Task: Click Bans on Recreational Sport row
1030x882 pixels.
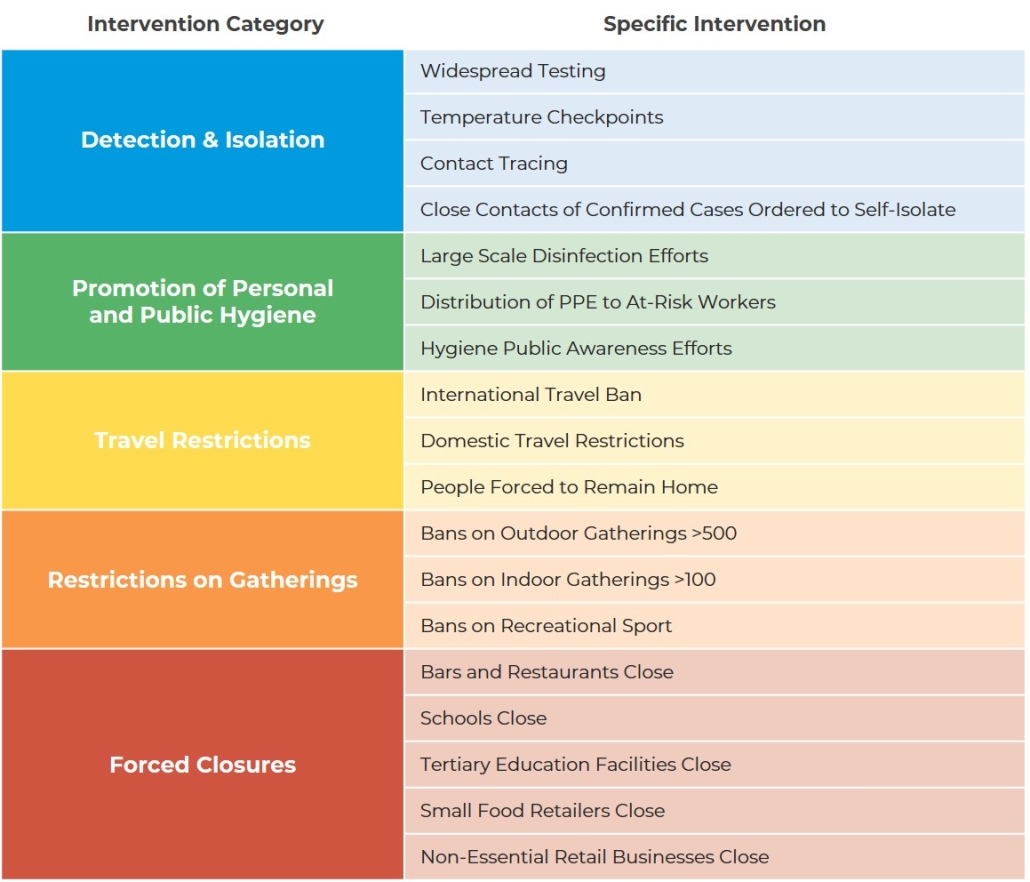Action: (714, 626)
